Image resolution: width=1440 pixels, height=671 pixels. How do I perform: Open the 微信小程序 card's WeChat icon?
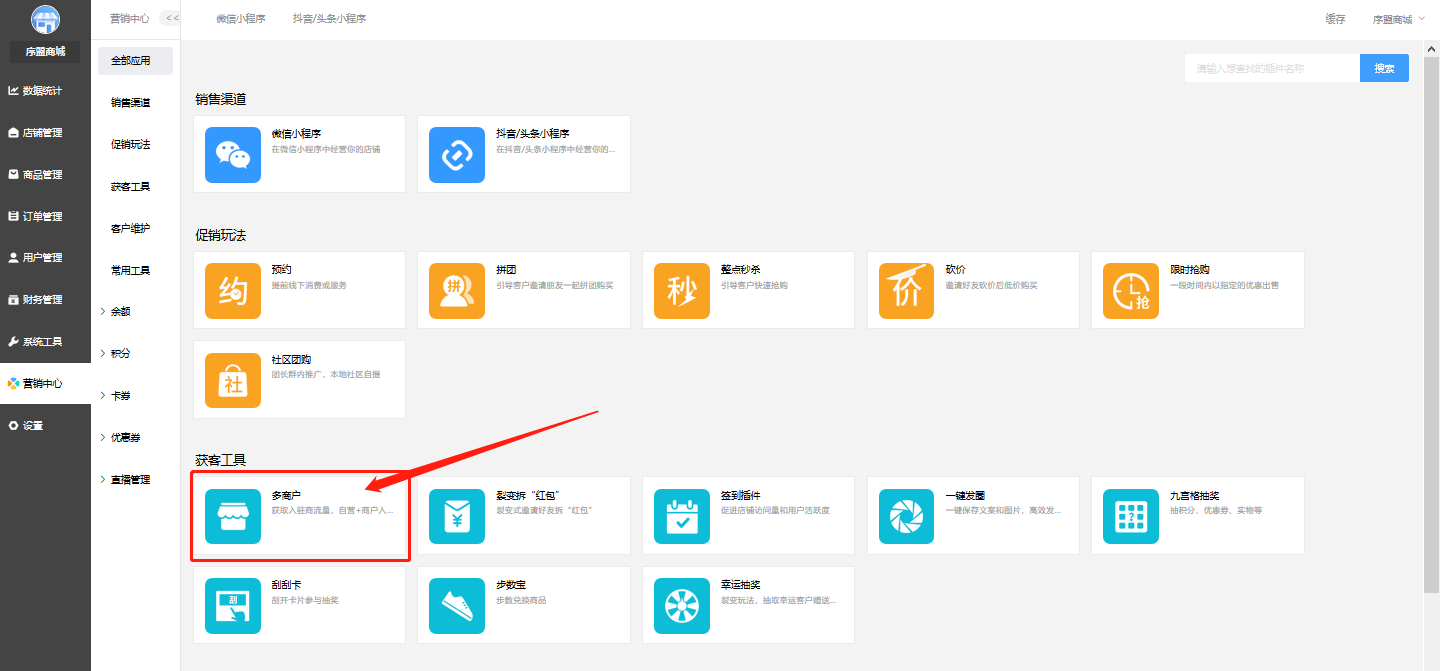click(233, 155)
